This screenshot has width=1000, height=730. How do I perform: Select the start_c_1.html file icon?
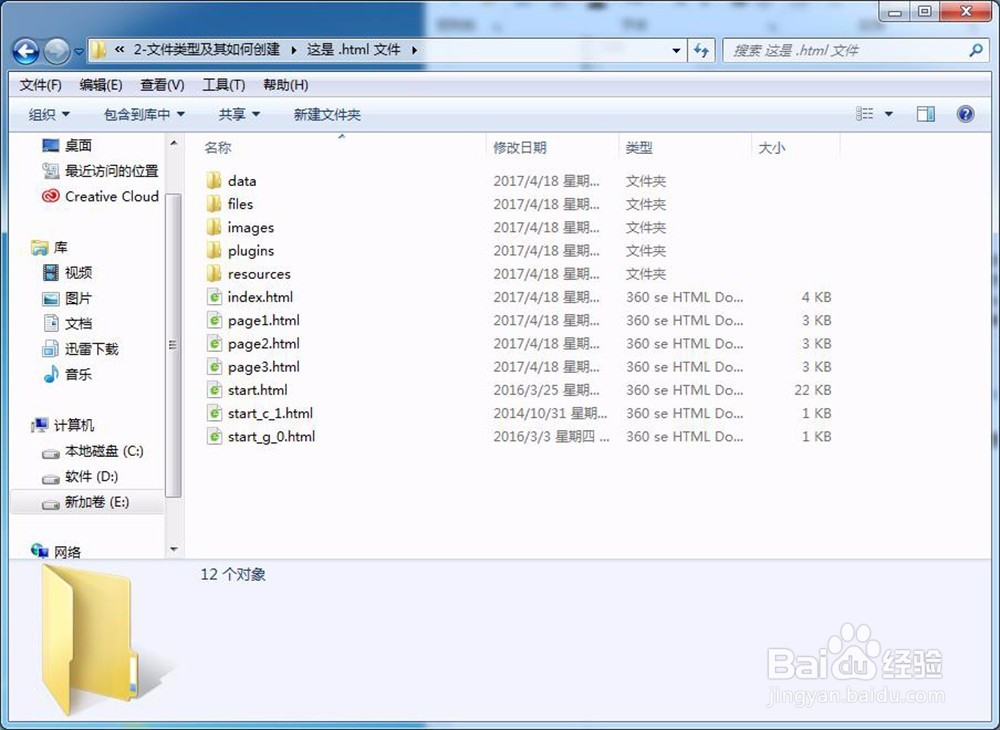pyautogui.click(x=215, y=413)
